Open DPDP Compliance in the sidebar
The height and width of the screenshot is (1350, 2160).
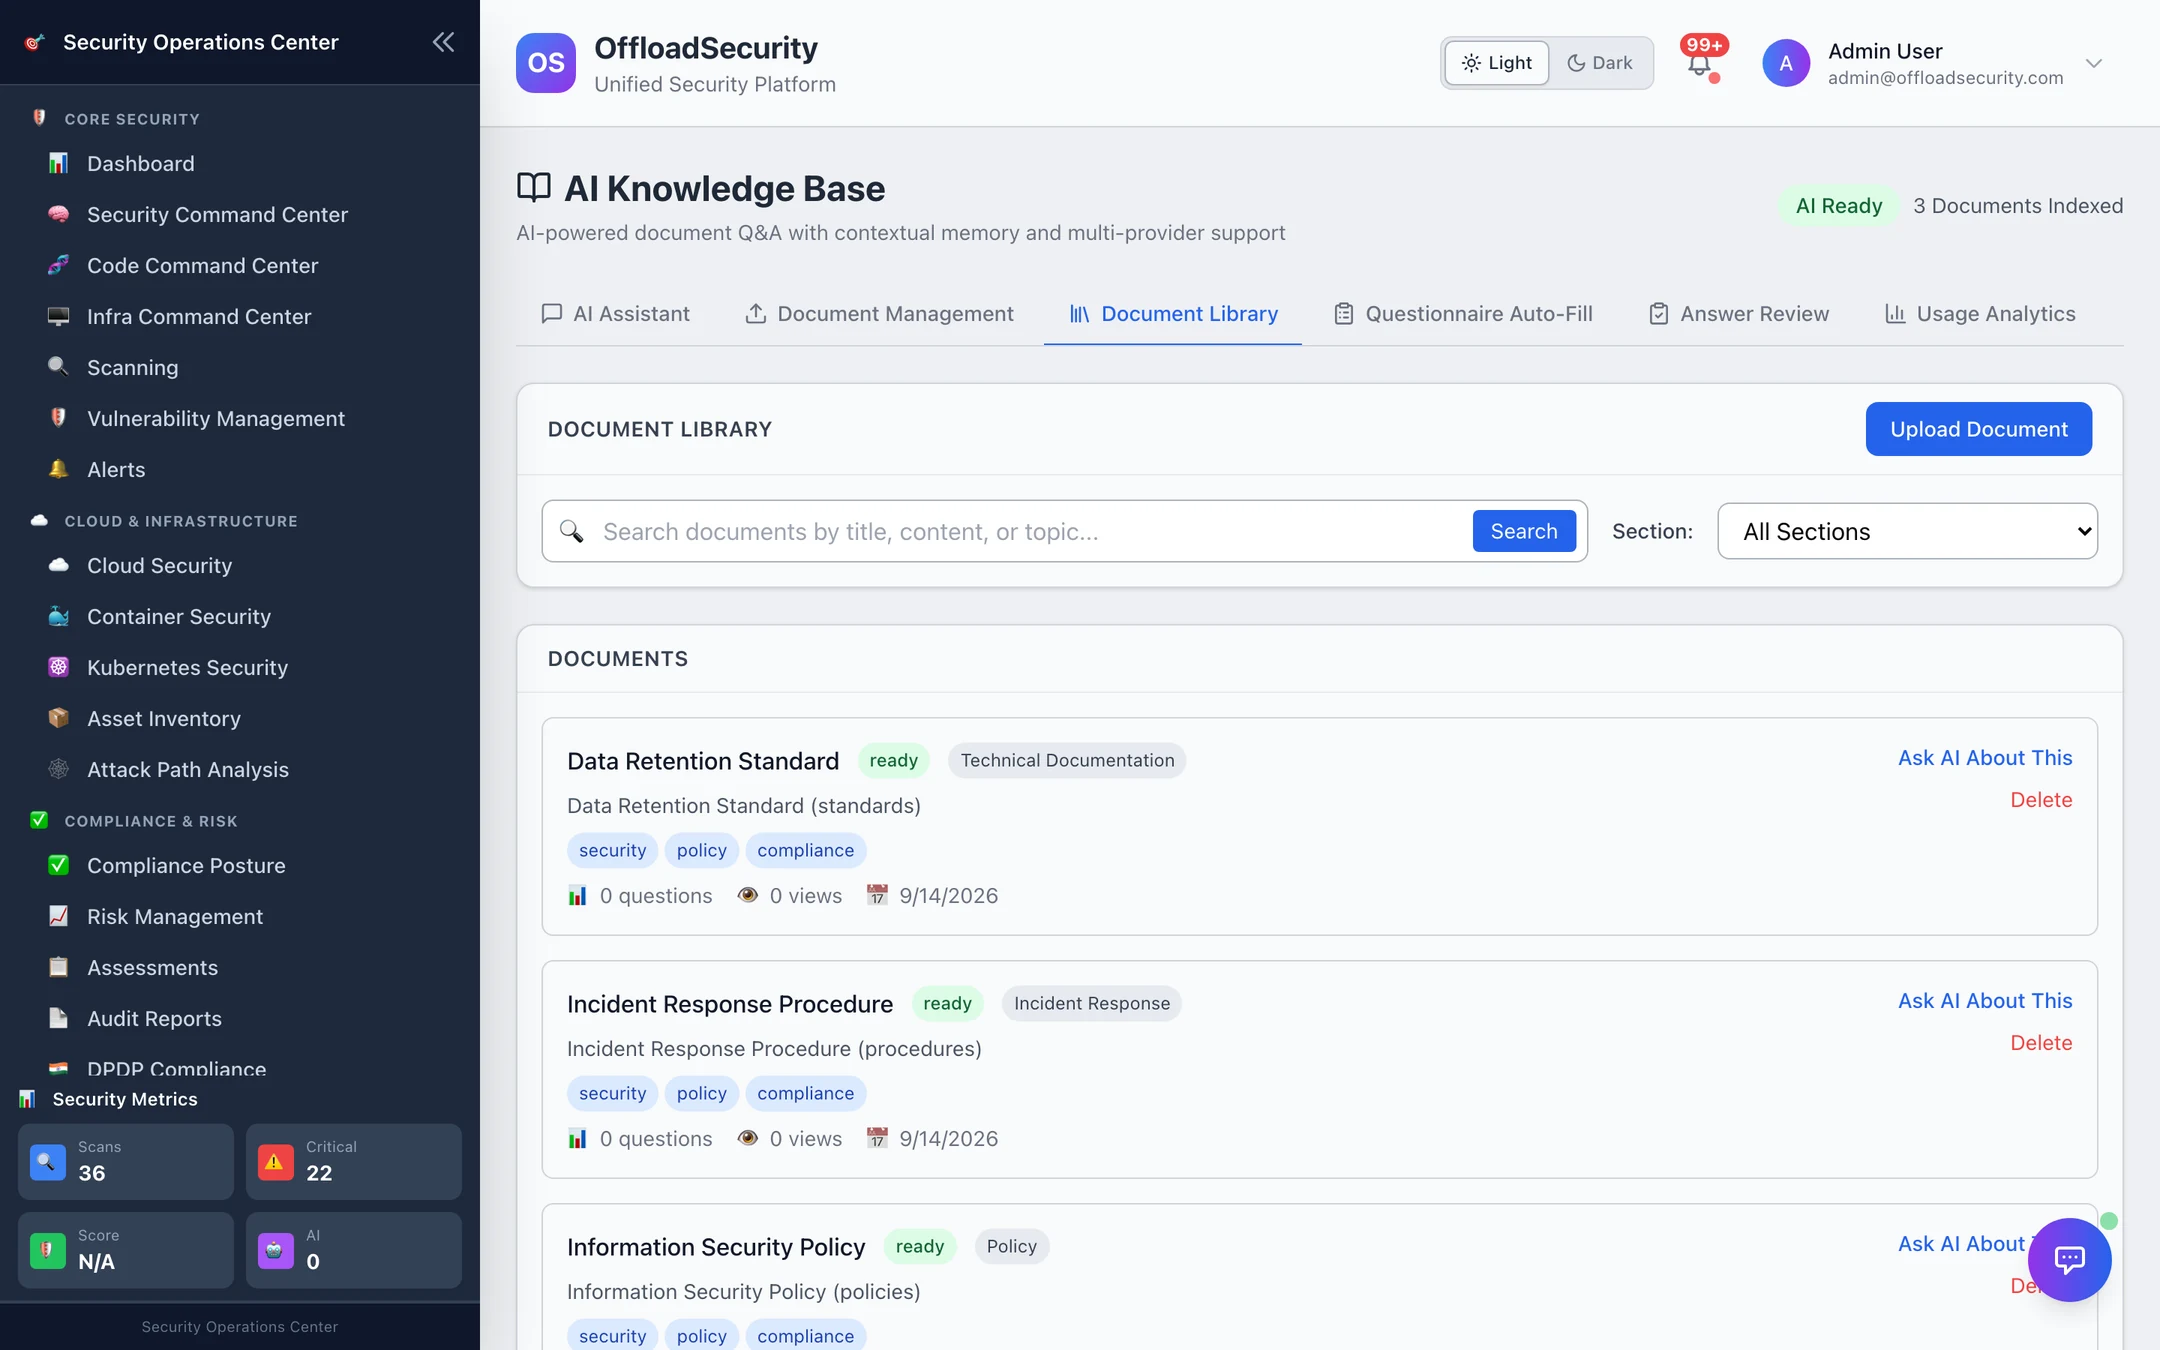pyautogui.click(x=176, y=1068)
